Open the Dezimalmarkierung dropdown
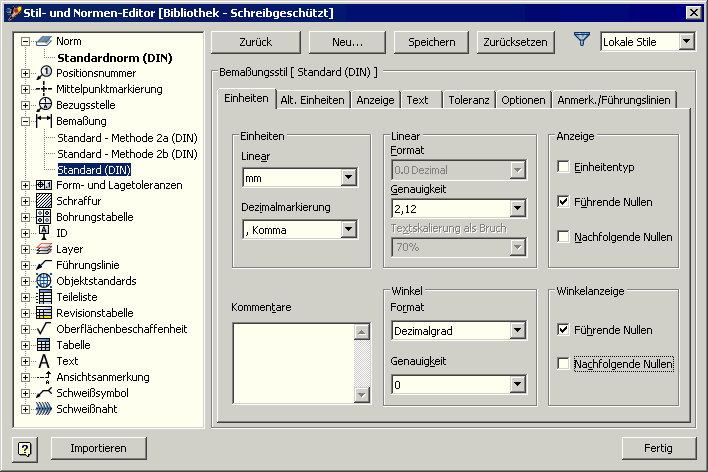 (x=348, y=230)
